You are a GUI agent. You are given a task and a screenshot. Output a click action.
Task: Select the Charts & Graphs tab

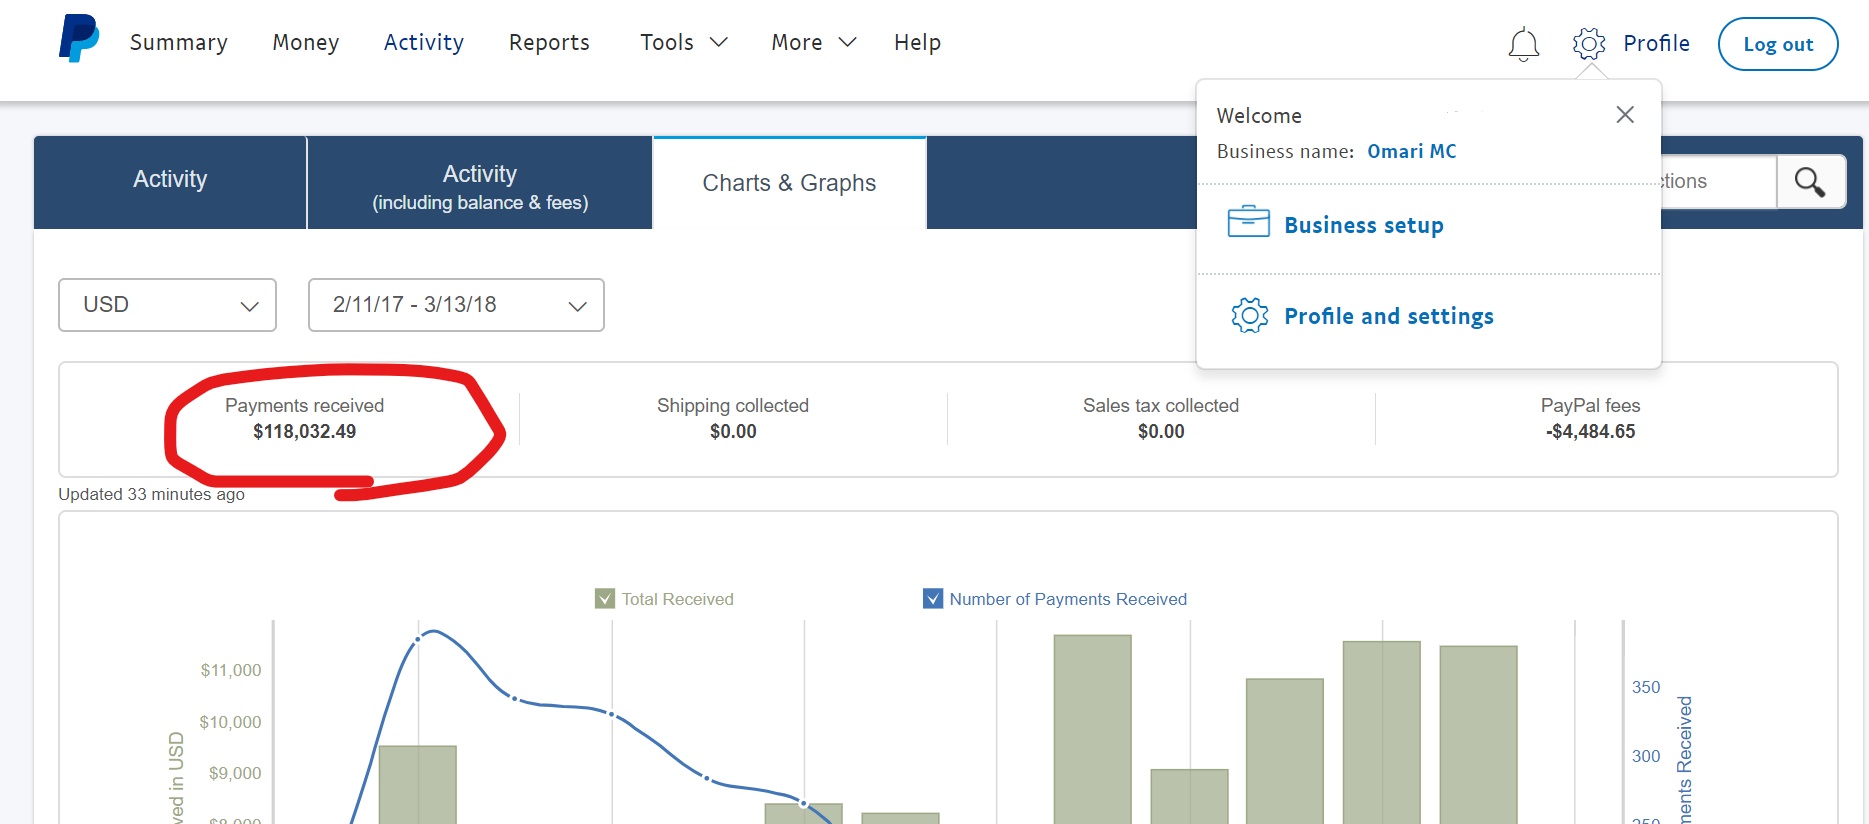pyautogui.click(x=789, y=183)
